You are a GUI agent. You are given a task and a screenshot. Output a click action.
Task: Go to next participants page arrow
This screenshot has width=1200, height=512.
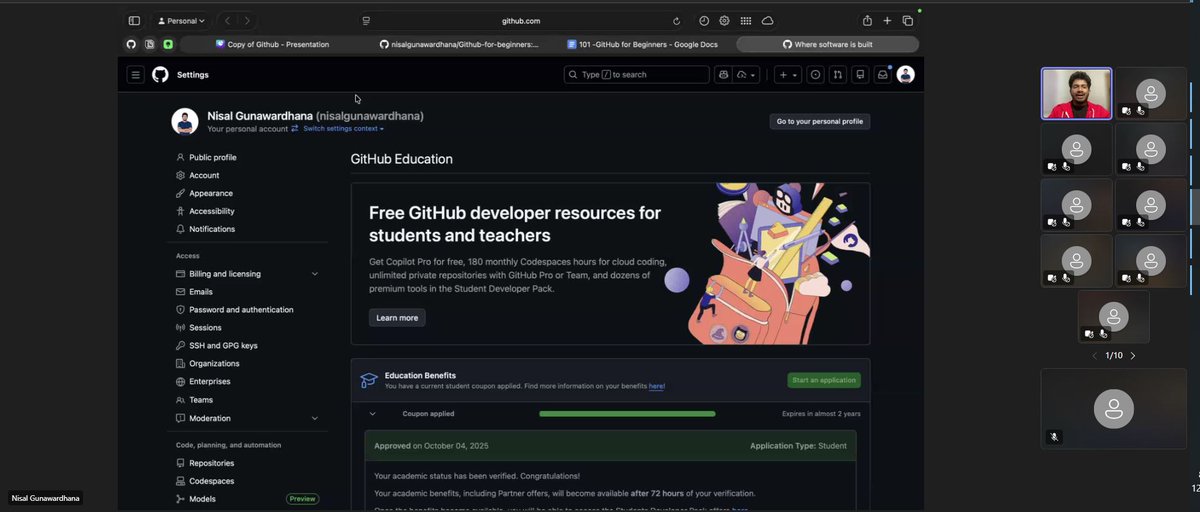click(x=1132, y=356)
